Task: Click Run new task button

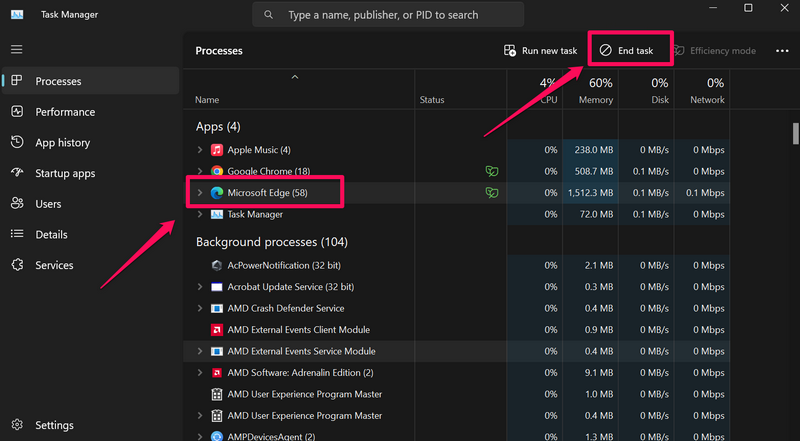Action: pyautogui.click(x=541, y=50)
